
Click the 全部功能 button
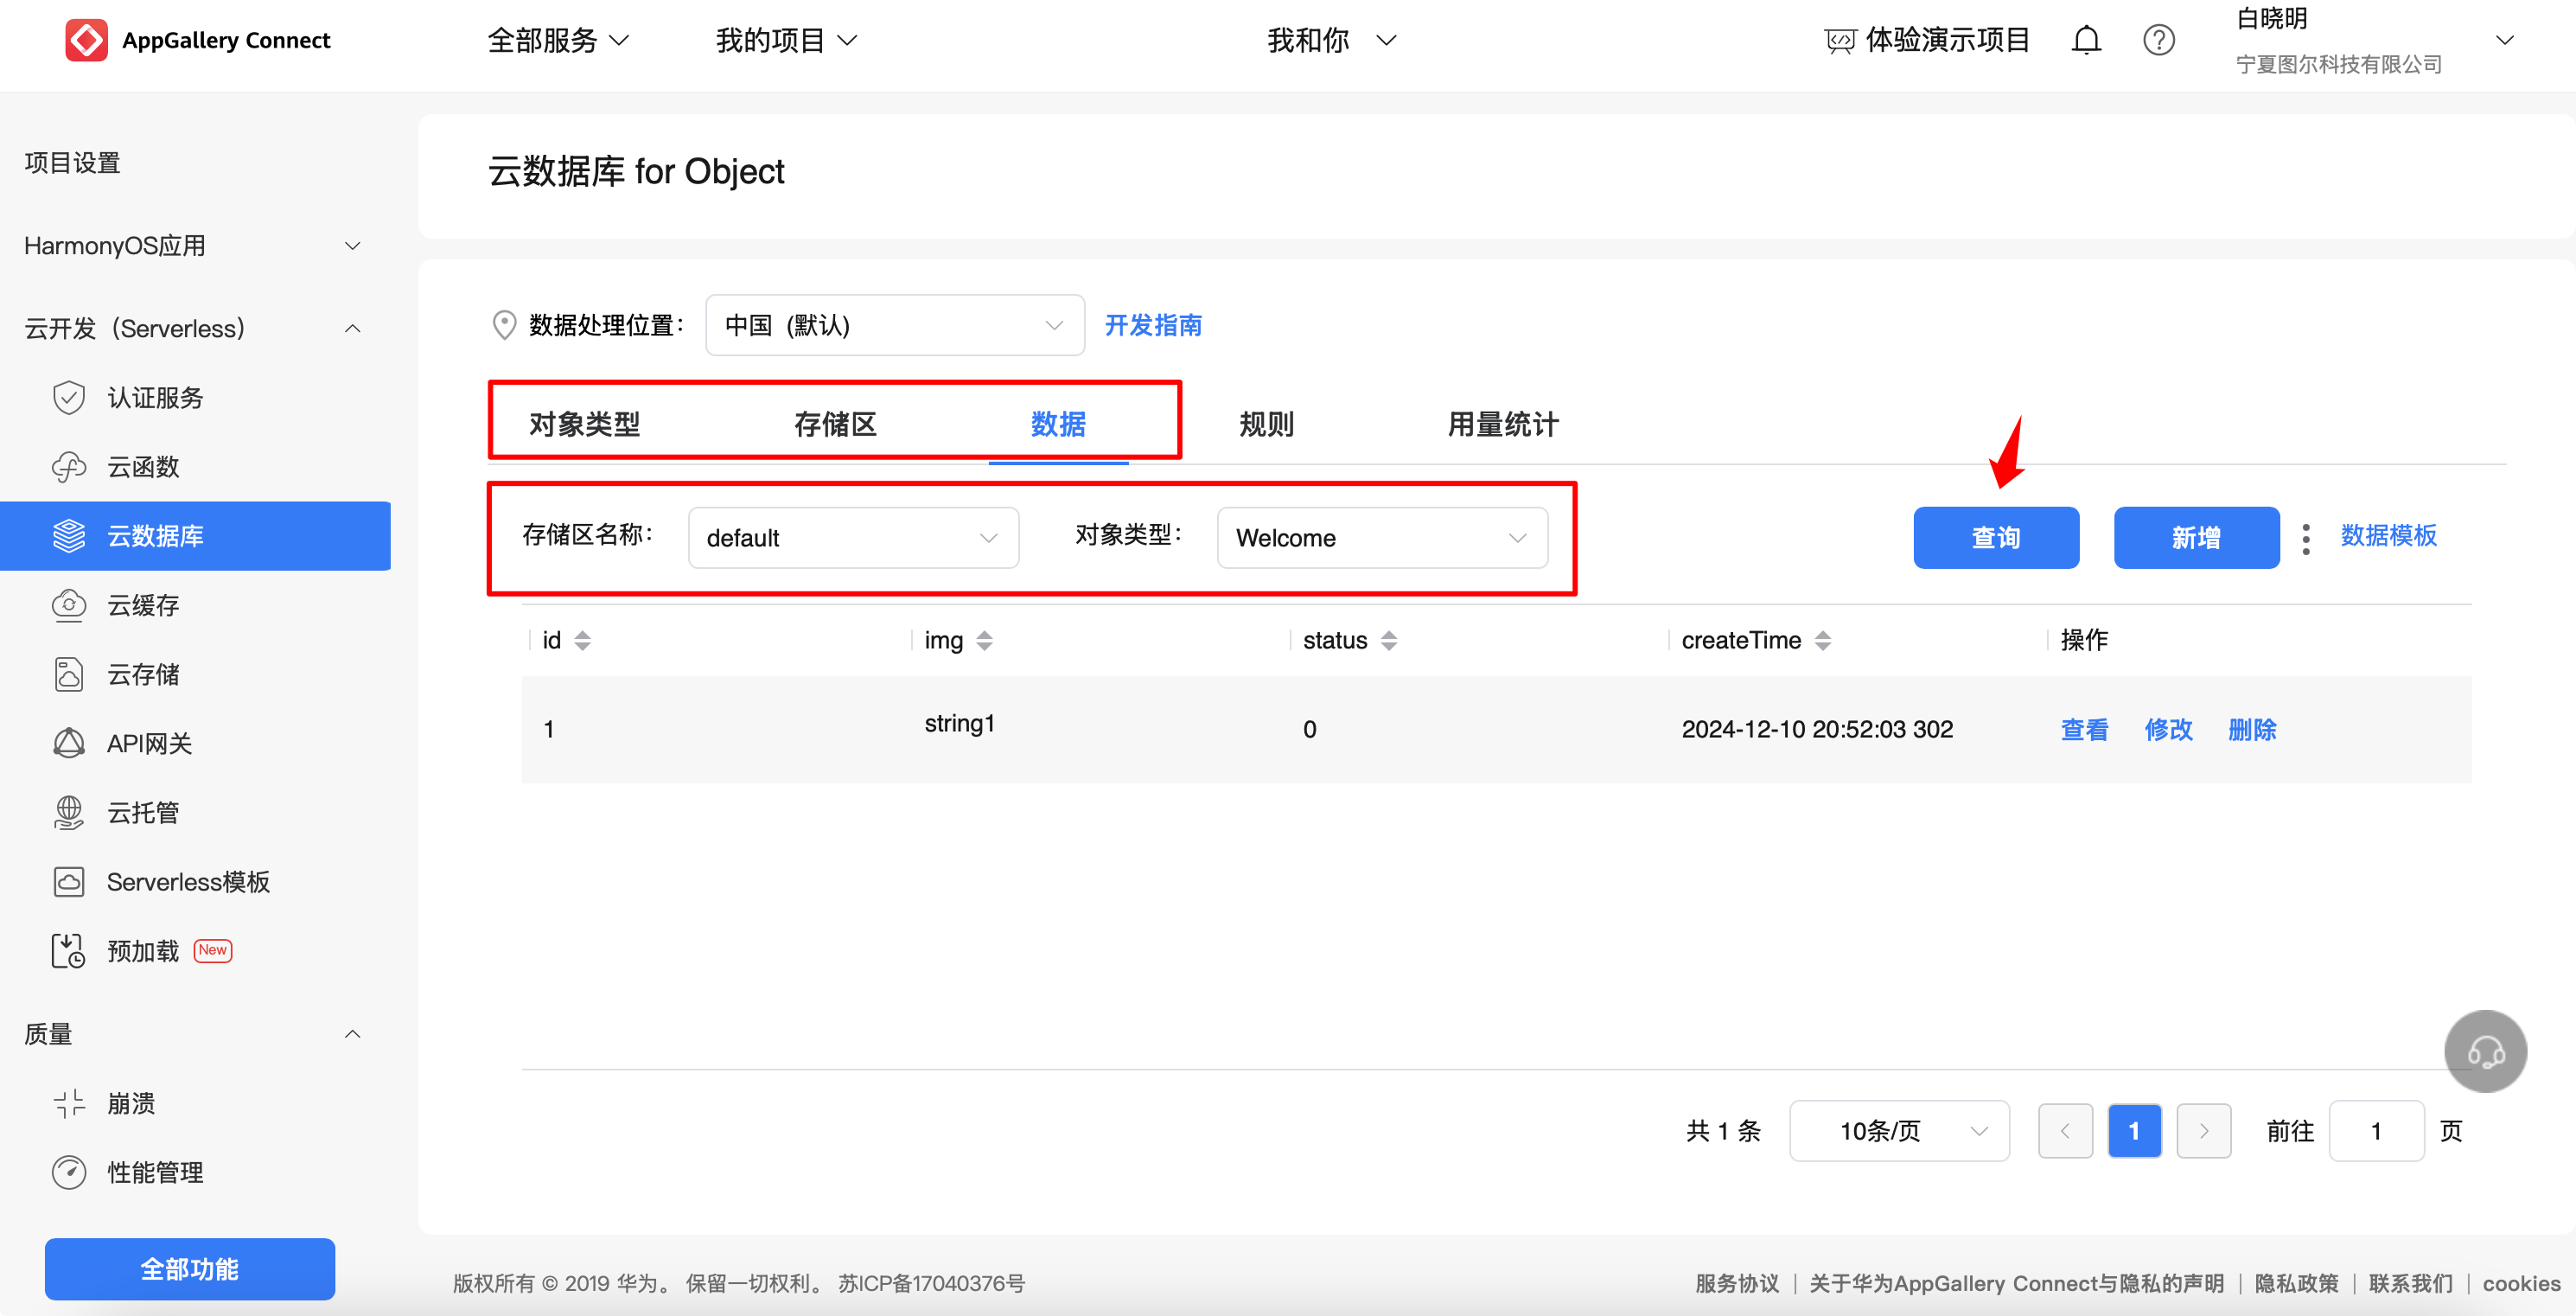coord(190,1269)
